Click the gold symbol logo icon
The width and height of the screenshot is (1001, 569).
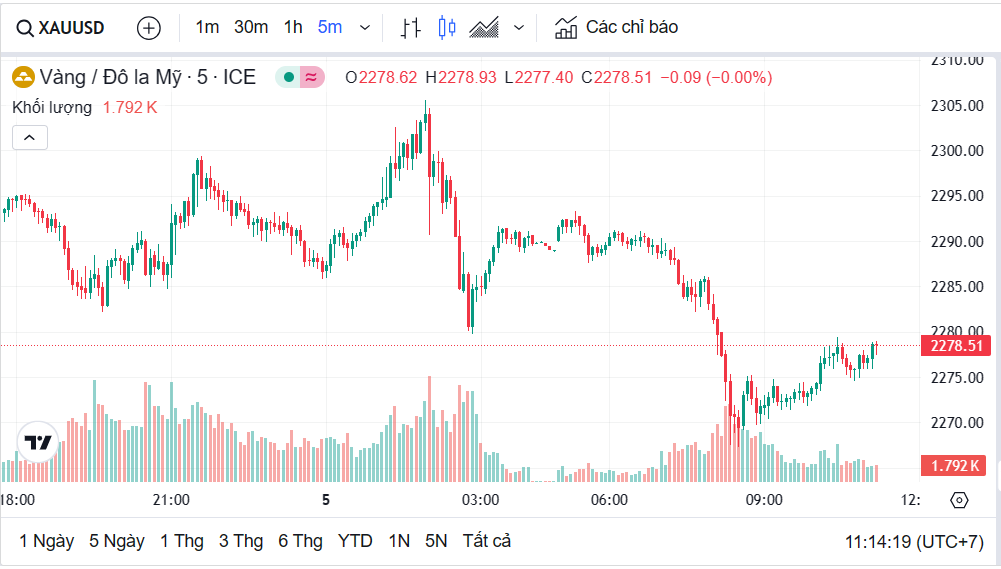(x=22, y=77)
